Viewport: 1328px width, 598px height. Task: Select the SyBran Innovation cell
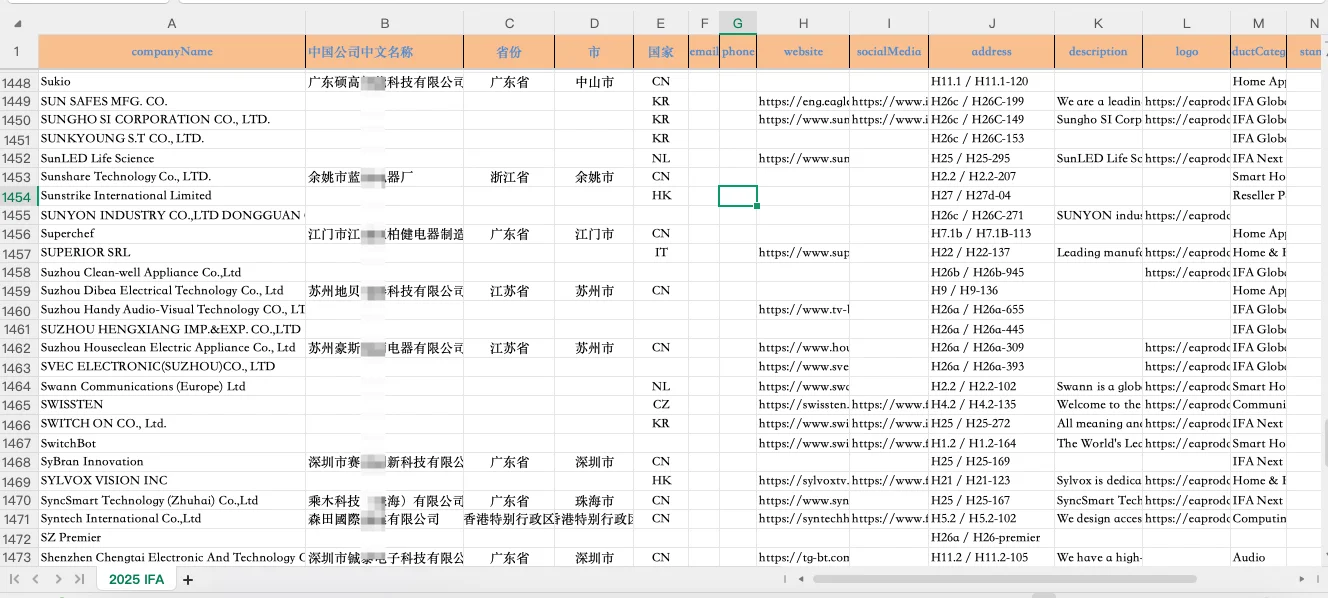[x=172, y=462]
